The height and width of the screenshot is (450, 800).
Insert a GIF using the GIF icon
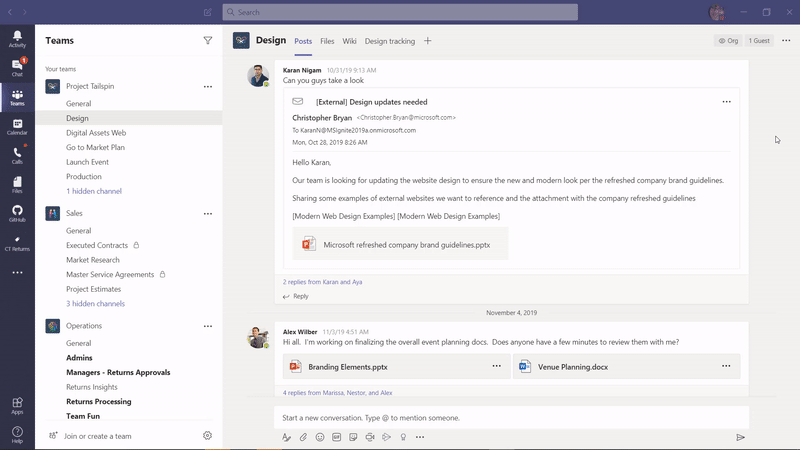(x=337, y=437)
